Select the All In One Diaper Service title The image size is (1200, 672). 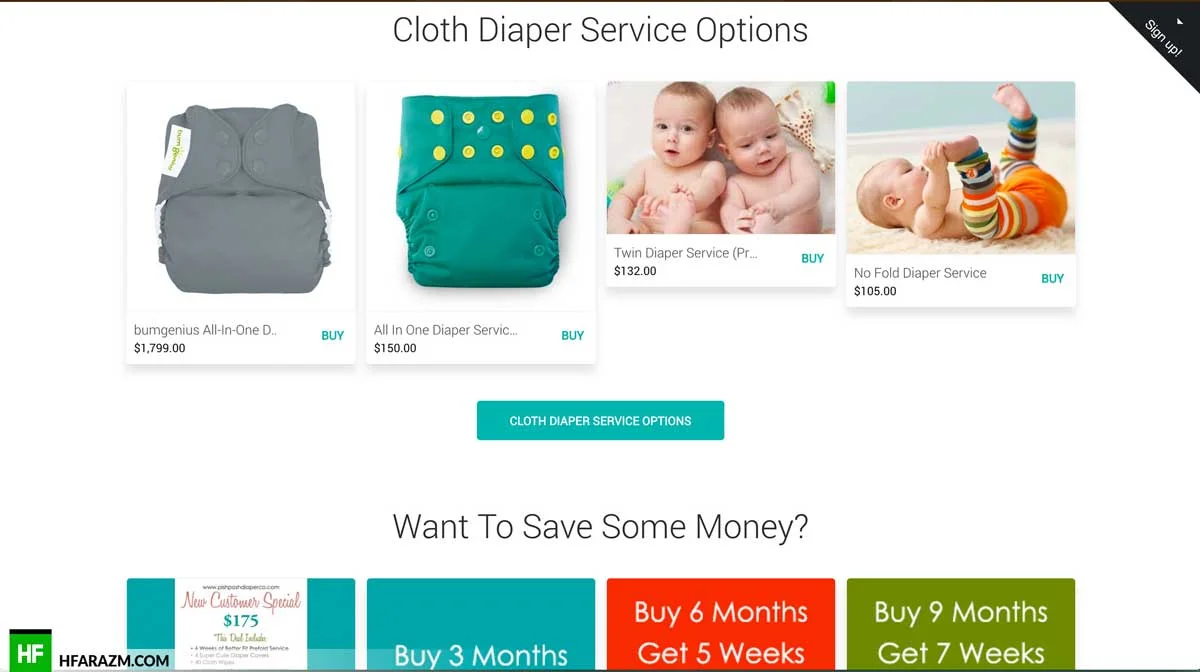(x=446, y=330)
